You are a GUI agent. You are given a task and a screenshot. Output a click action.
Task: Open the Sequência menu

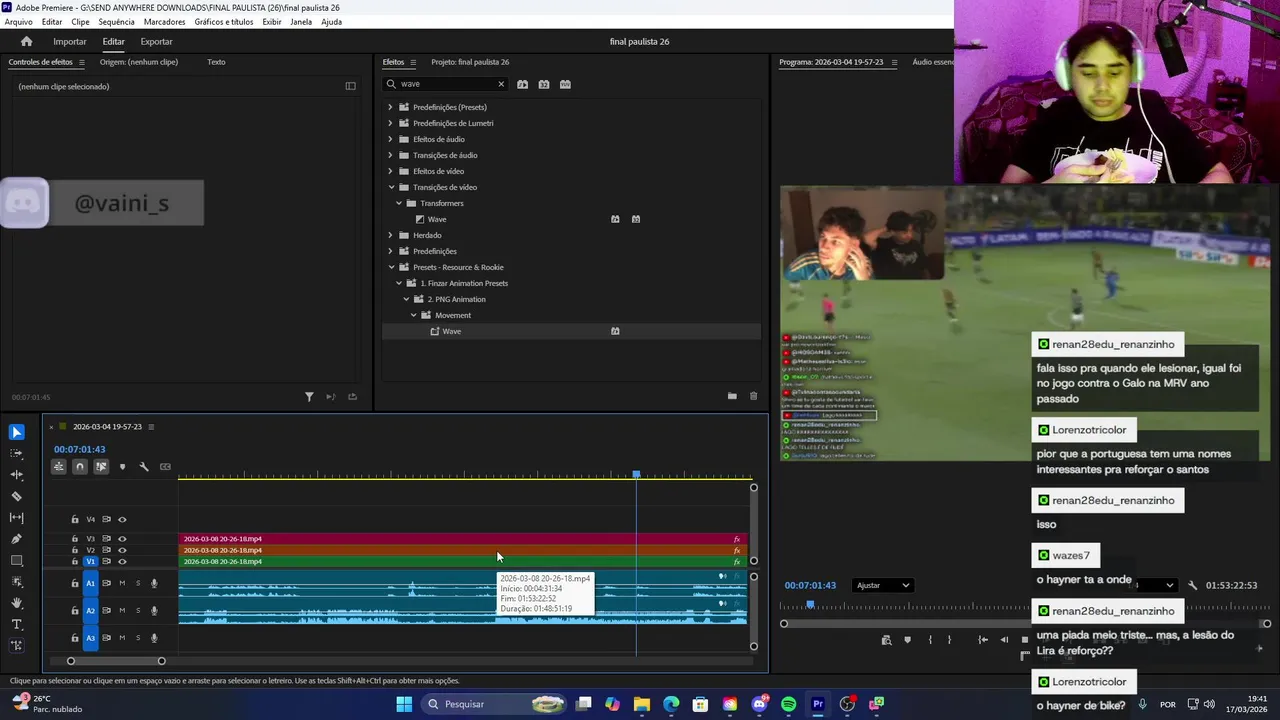tap(116, 21)
